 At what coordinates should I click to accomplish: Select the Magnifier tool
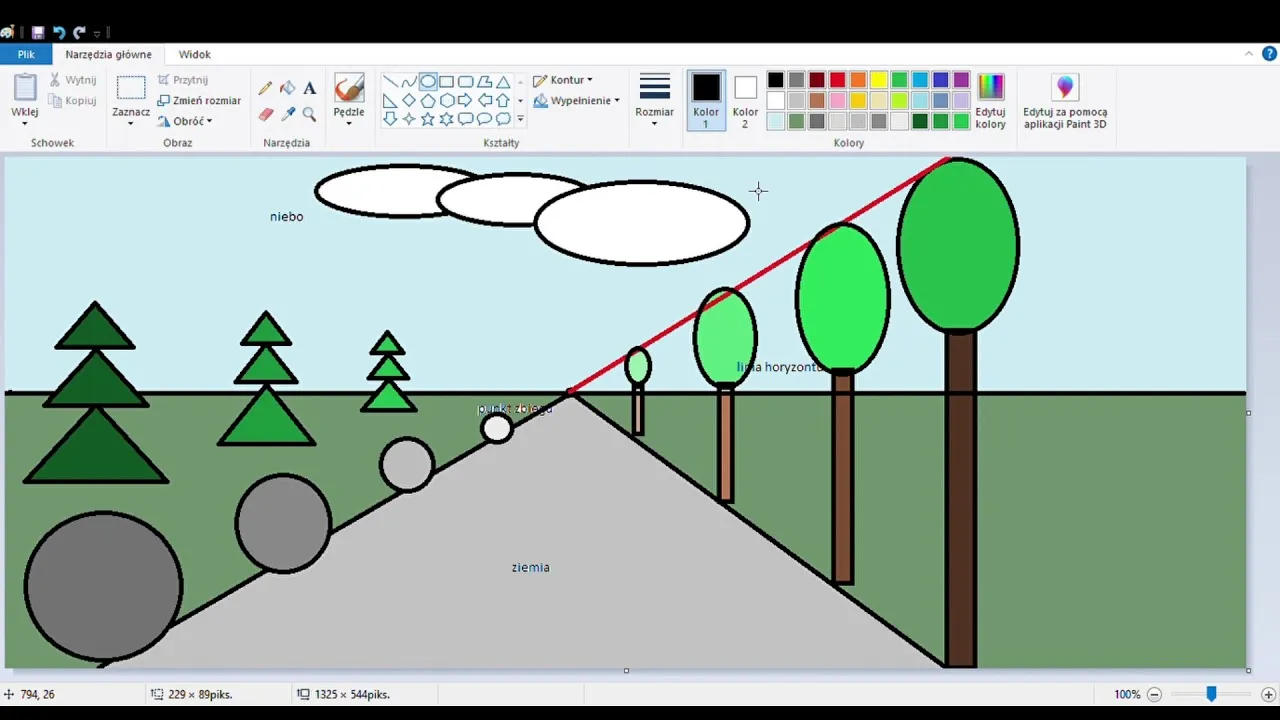tap(309, 114)
